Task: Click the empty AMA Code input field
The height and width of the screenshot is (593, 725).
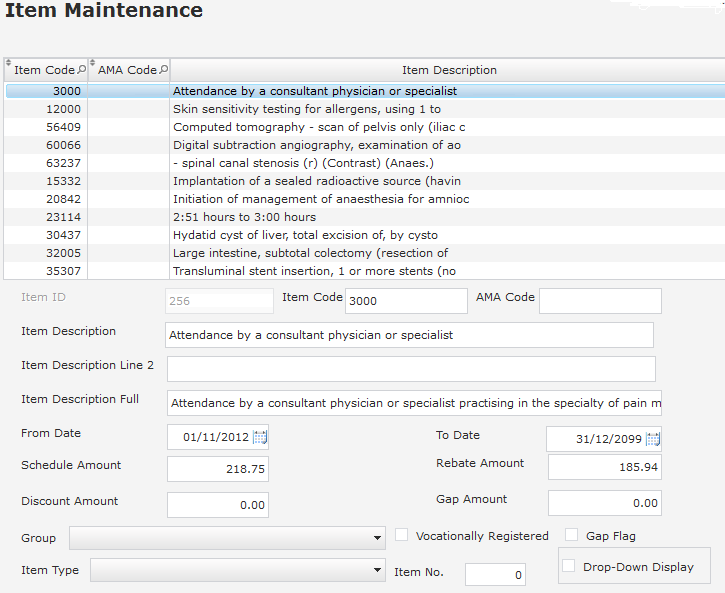Action: click(600, 301)
